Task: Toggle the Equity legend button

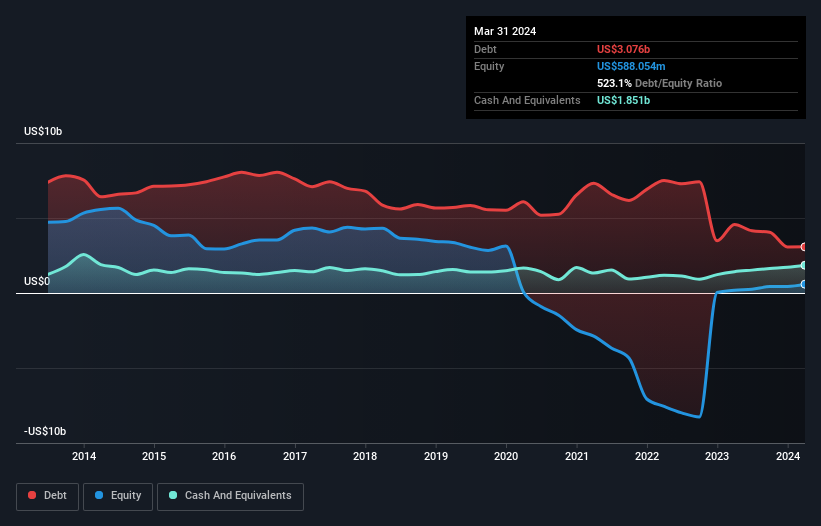Action: click(118, 496)
